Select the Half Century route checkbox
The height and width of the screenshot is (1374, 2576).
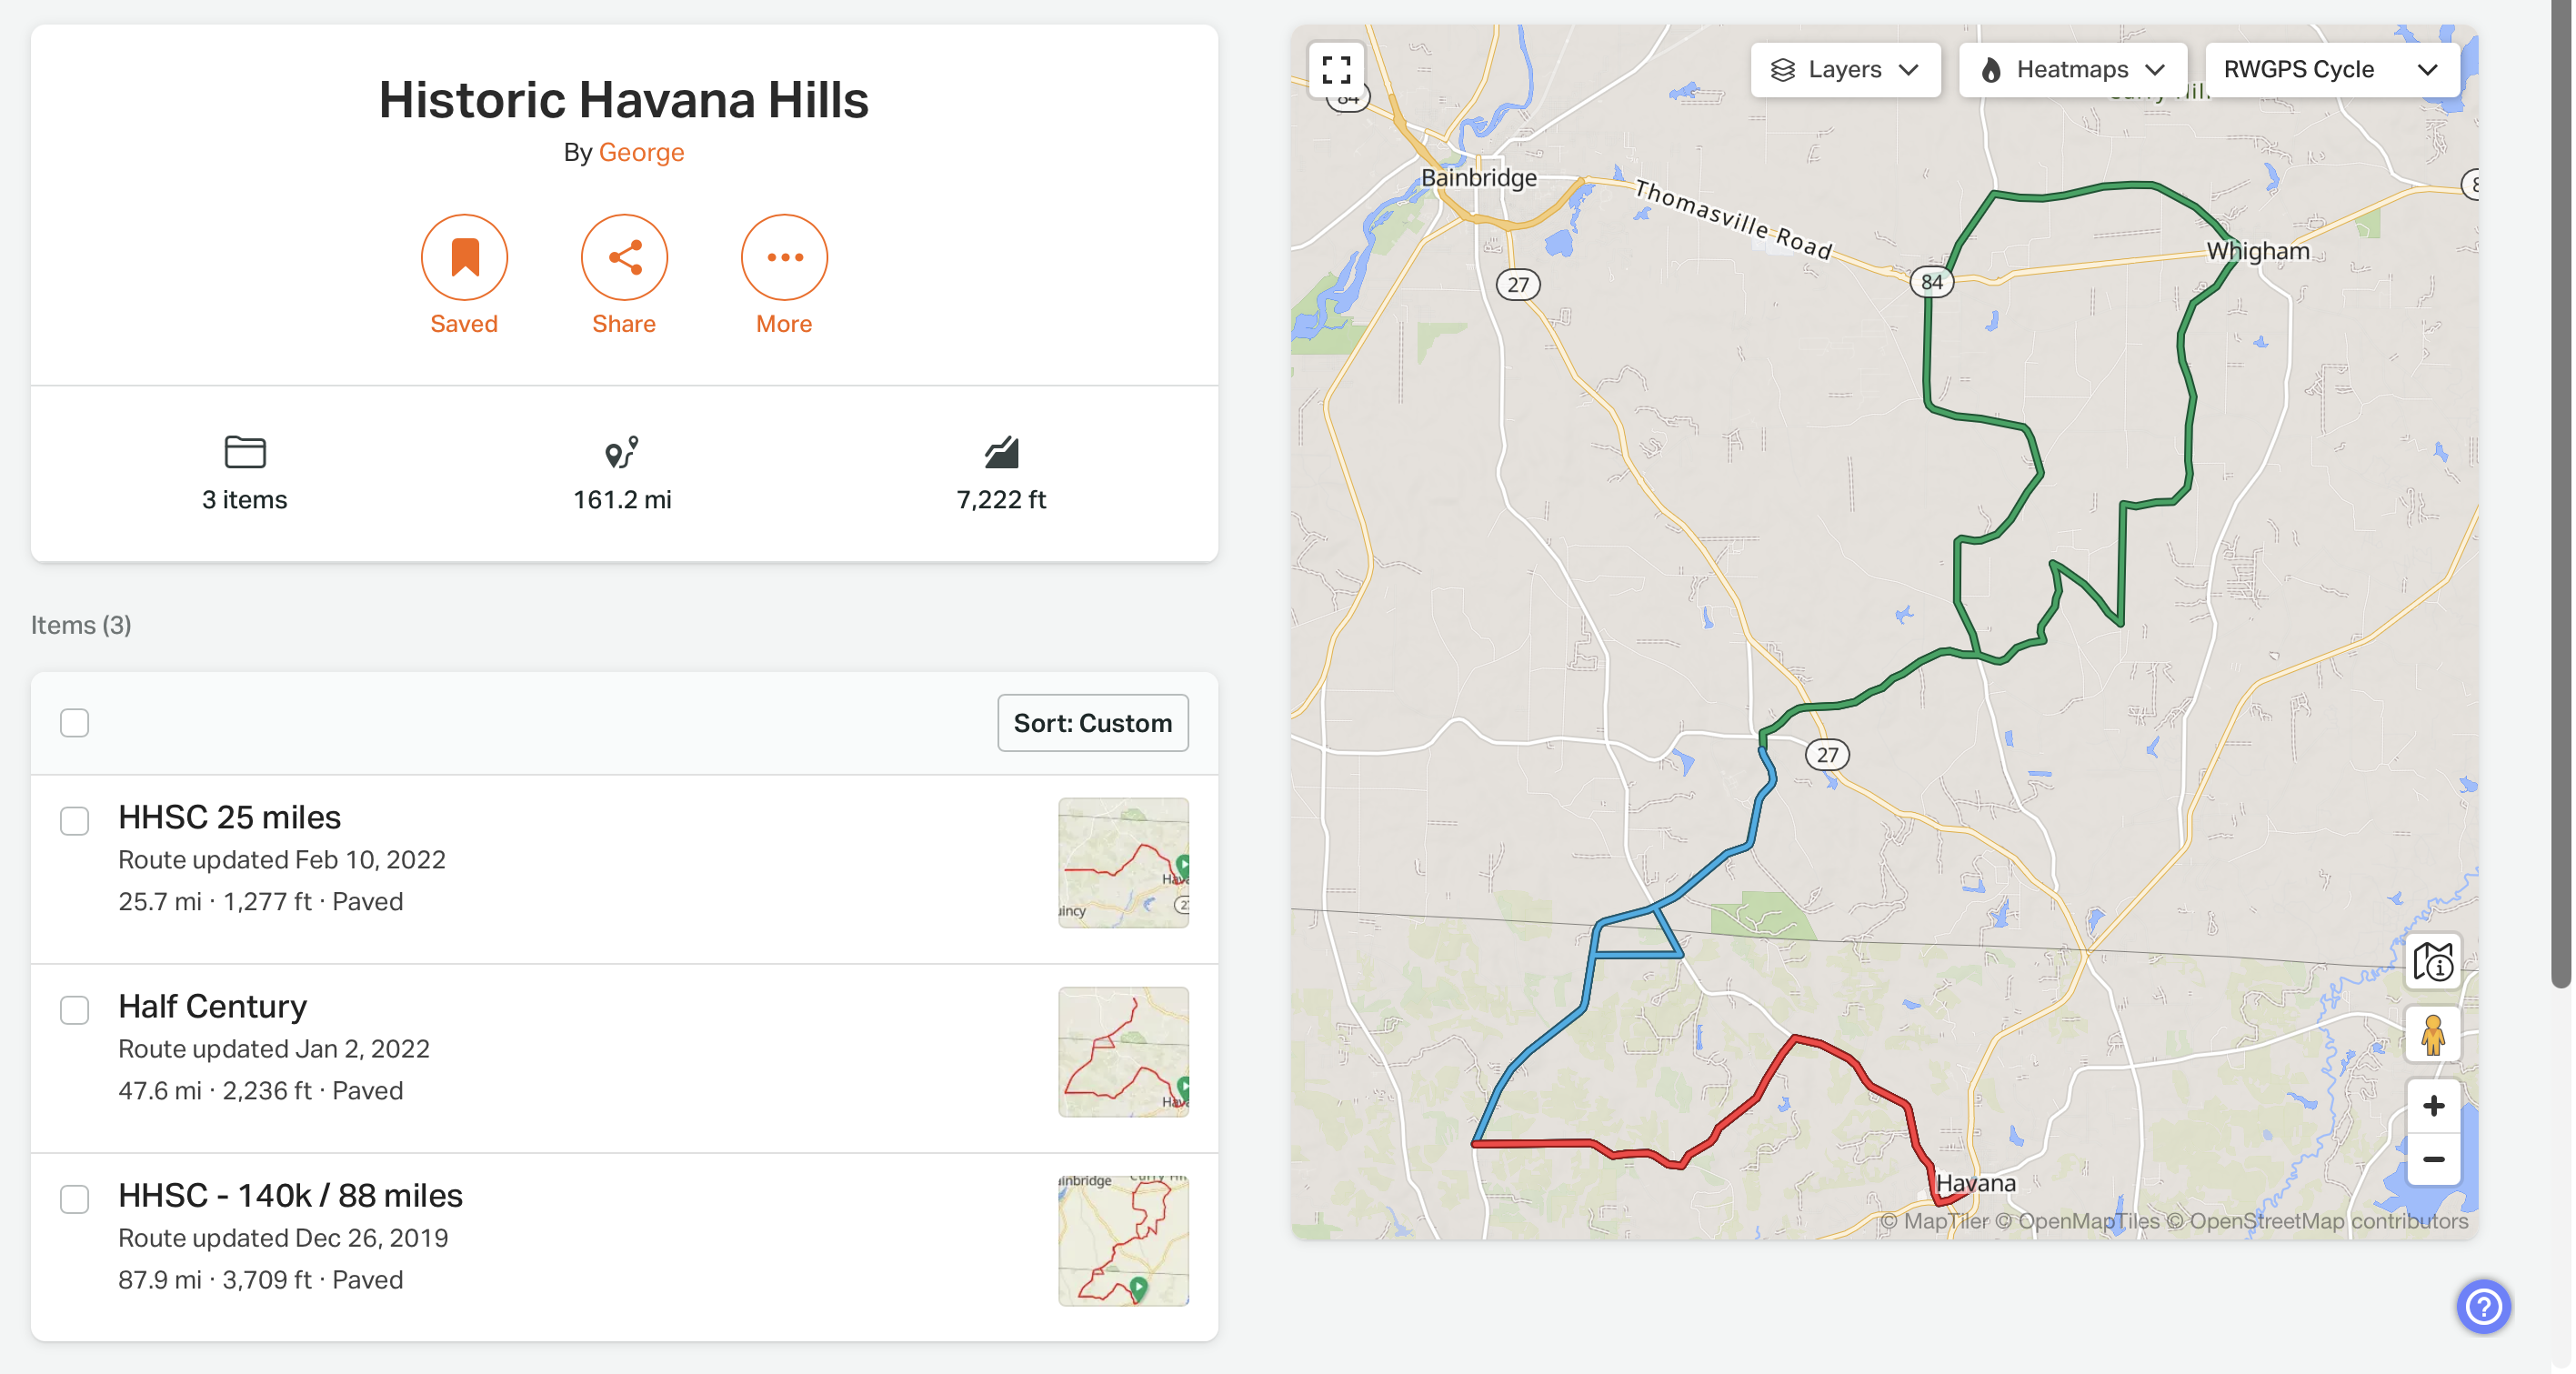coord(75,1010)
